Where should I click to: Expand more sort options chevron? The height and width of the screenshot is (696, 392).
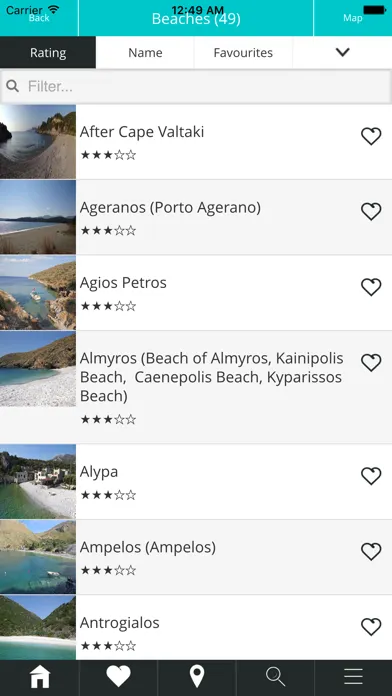[342, 52]
